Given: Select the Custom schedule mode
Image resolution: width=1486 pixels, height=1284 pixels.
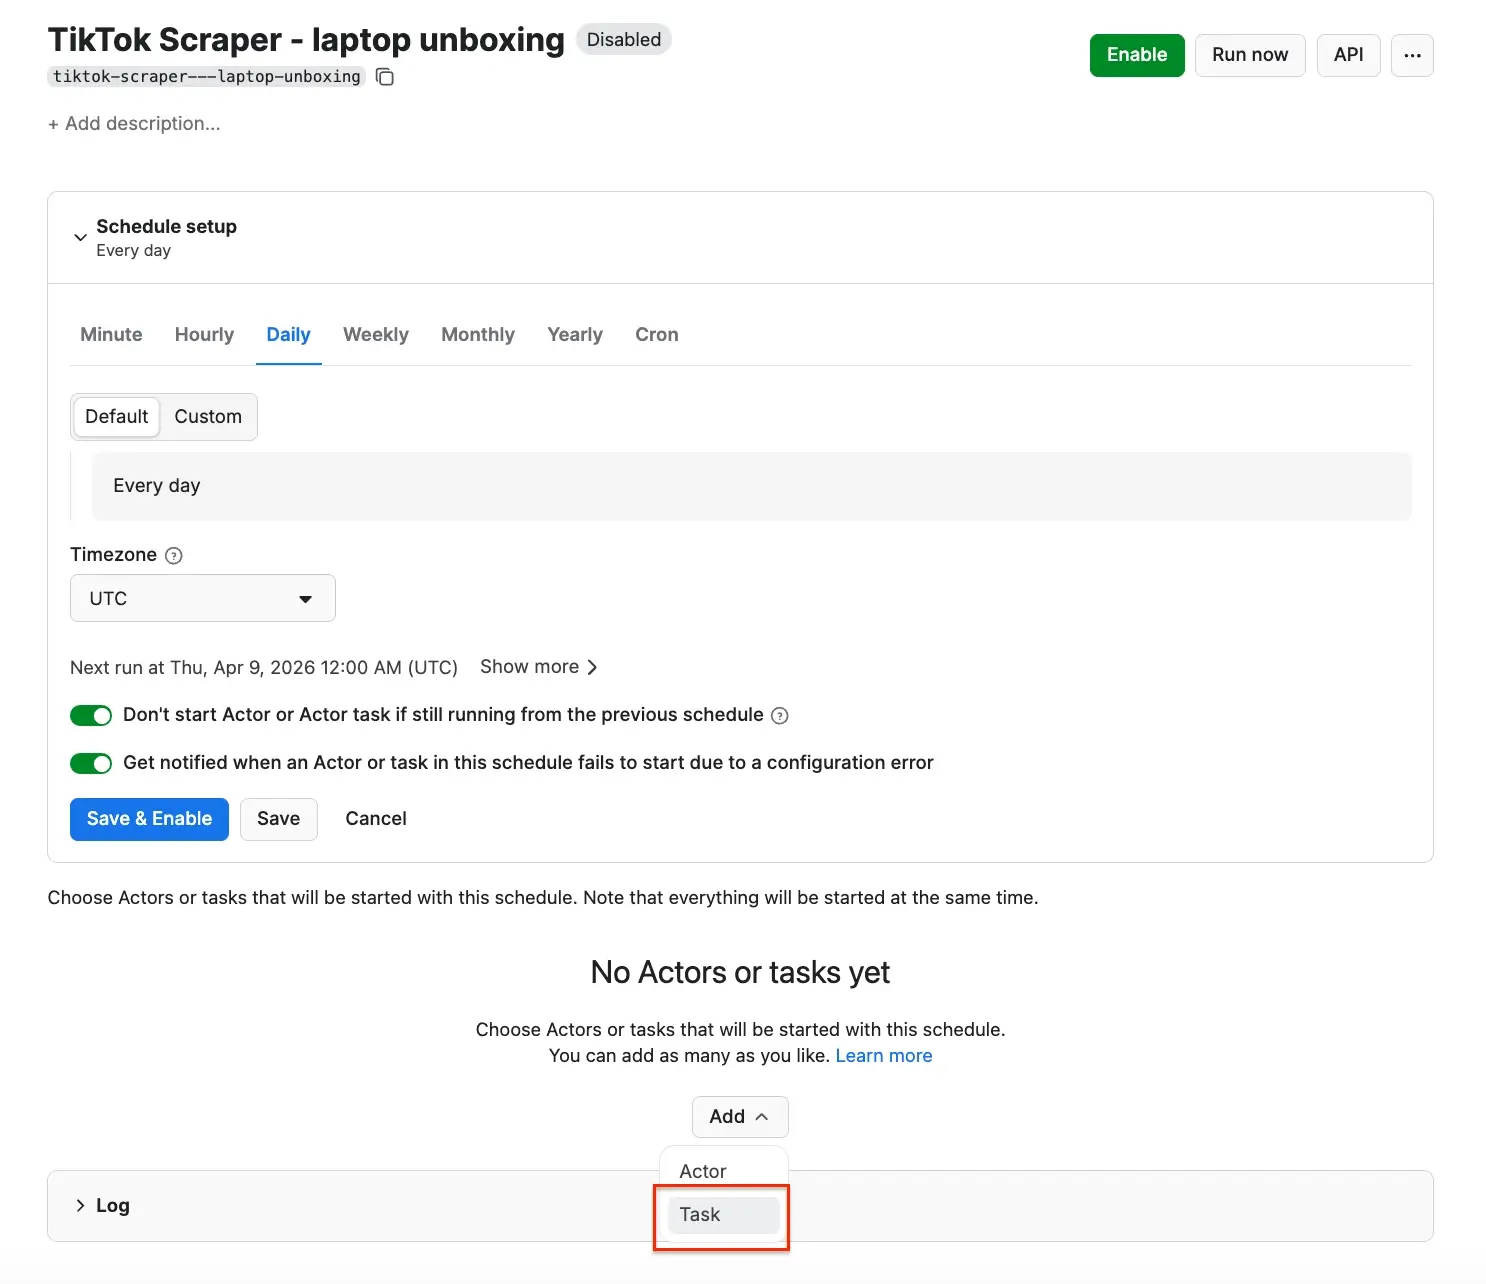Looking at the screenshot, I should click(208, 417).
